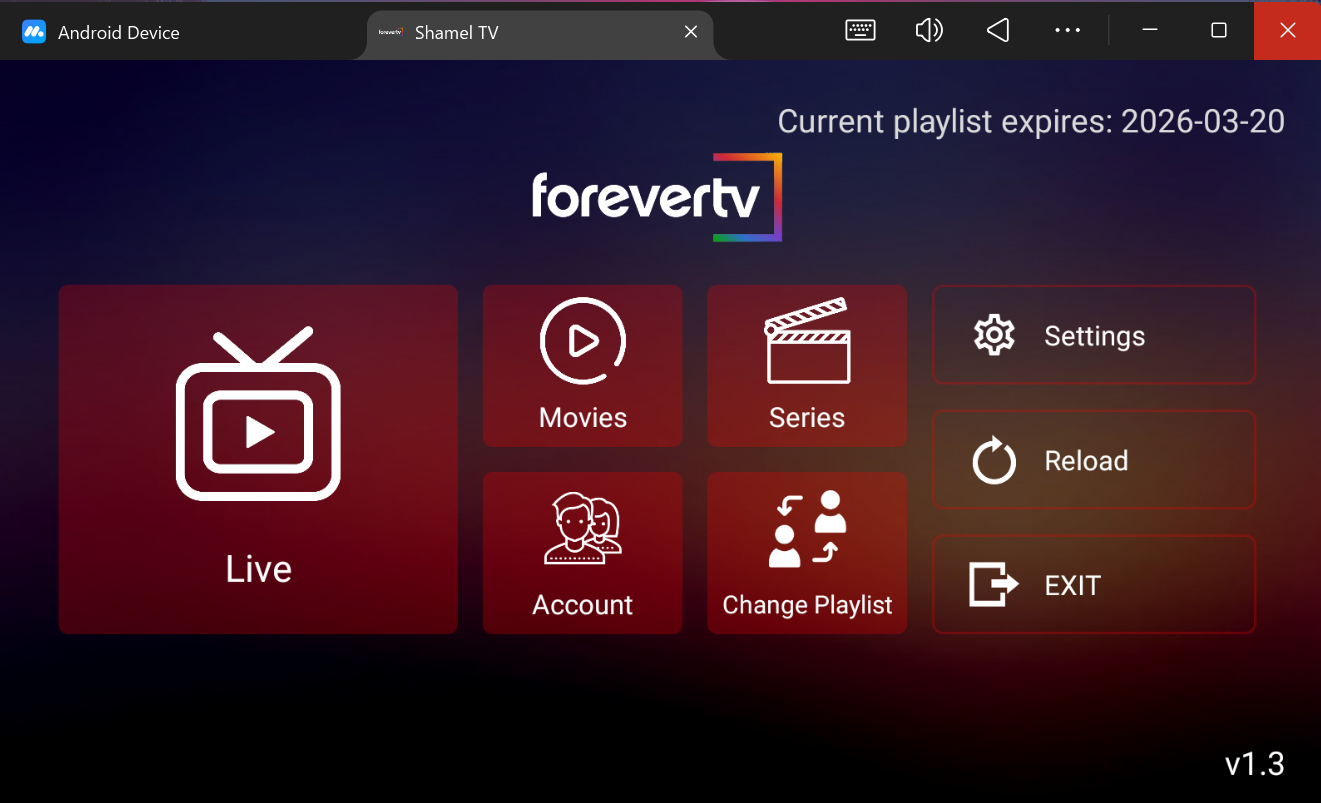Click the EXIT button
The height and width of the screenshot is (803, 1321).
point(1094,585)
